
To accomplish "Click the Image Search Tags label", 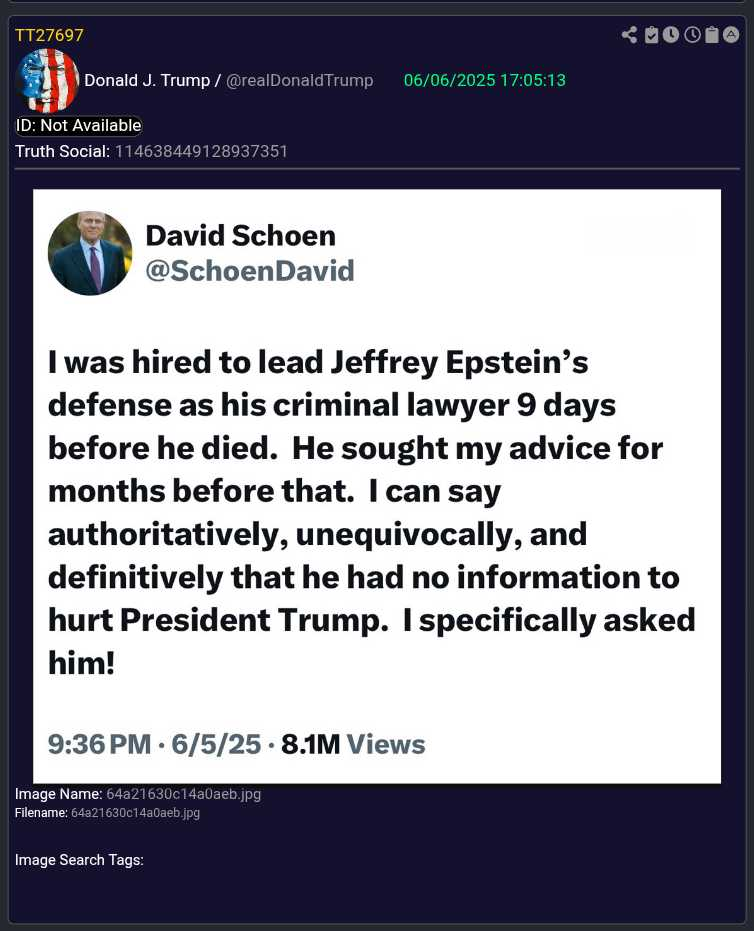I will [79, 860].
